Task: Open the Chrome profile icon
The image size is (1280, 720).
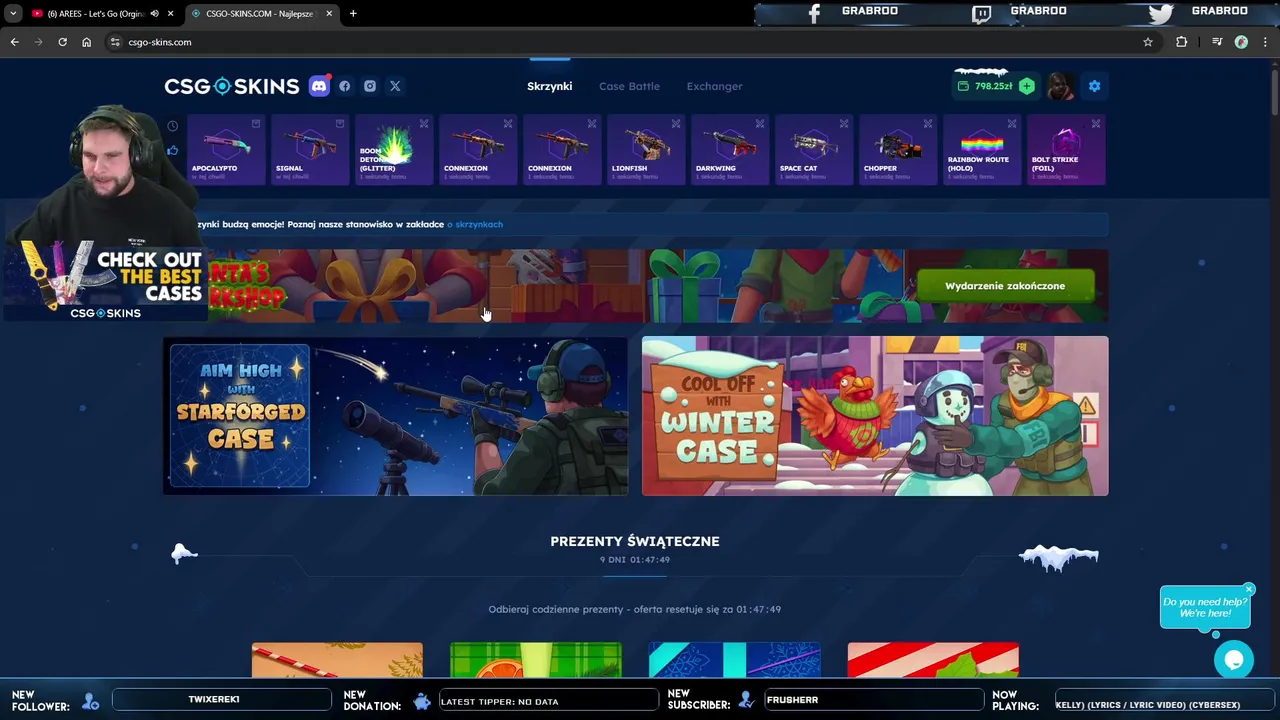Action: pos(1241,42)
